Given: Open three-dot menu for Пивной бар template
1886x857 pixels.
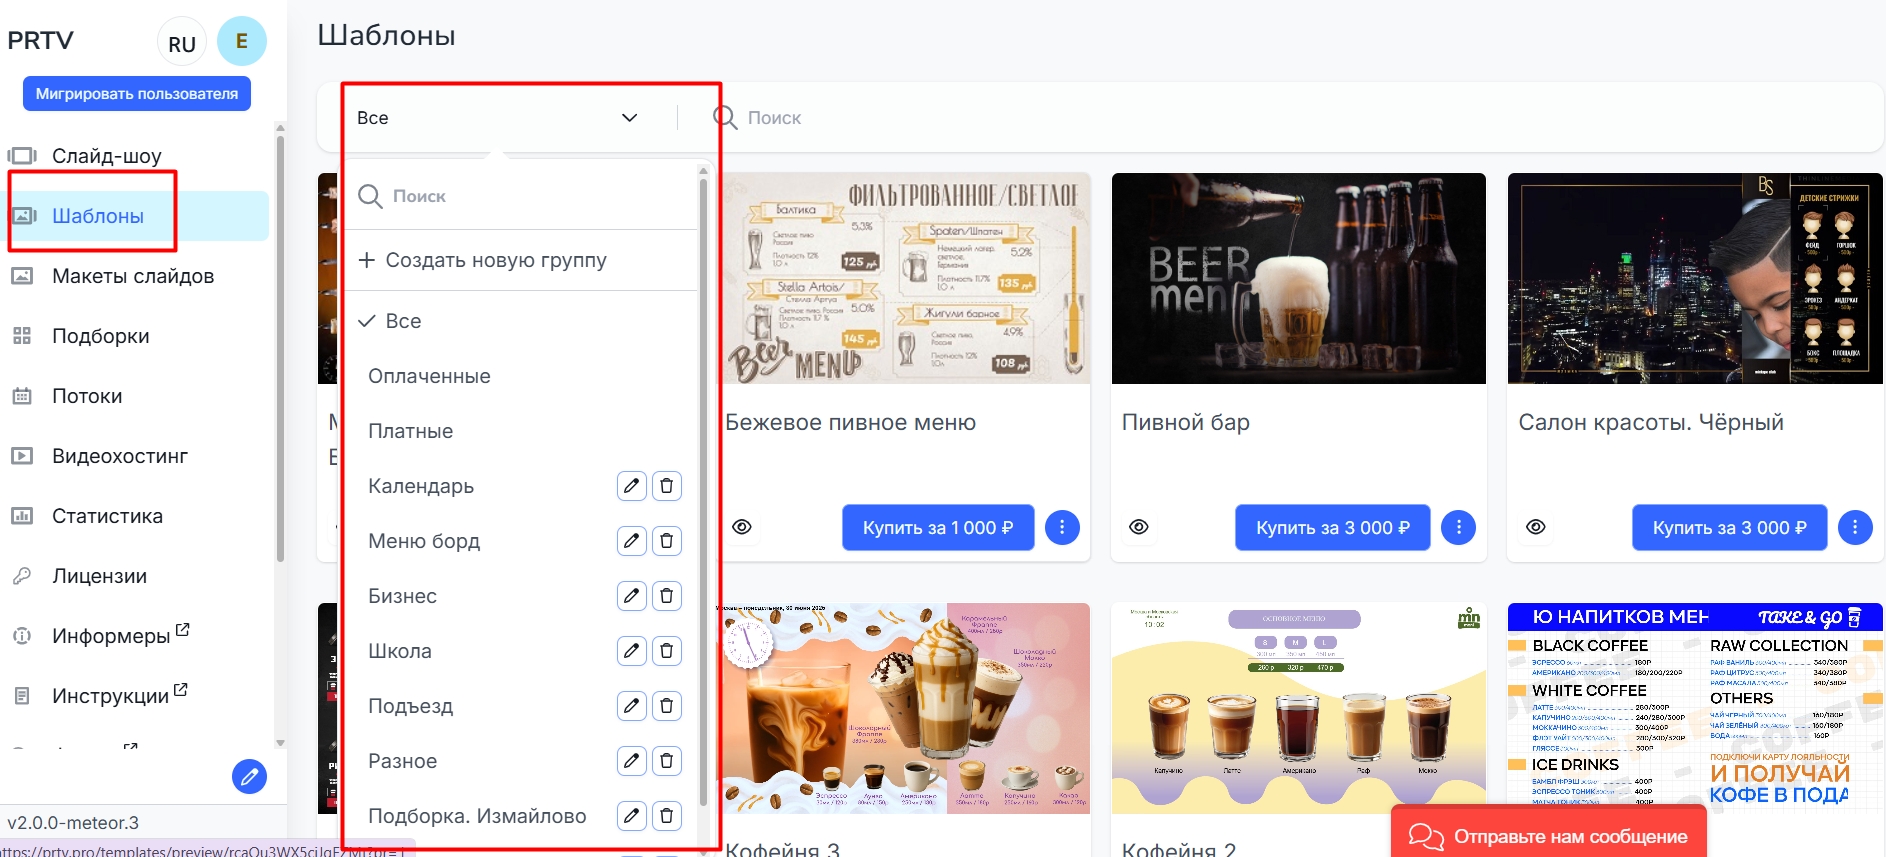Looking at the screenshot, I should click(1458, 527).
